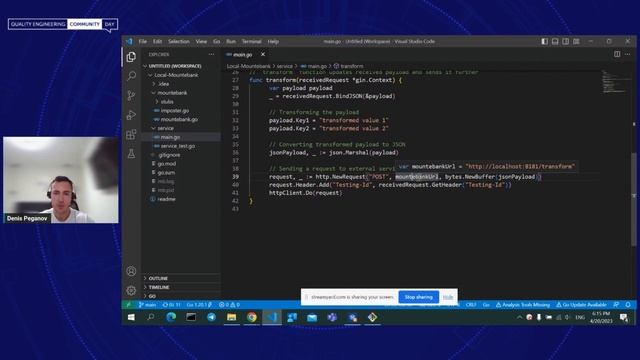Click the split editor icon
640x360 pixels.
(617, 54)
